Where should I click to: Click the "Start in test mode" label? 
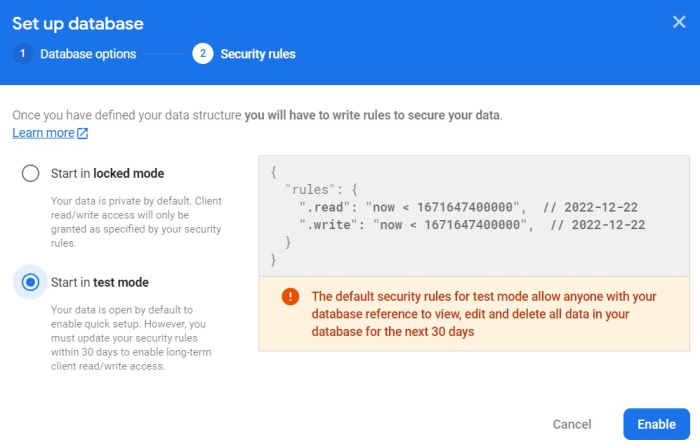99,282
